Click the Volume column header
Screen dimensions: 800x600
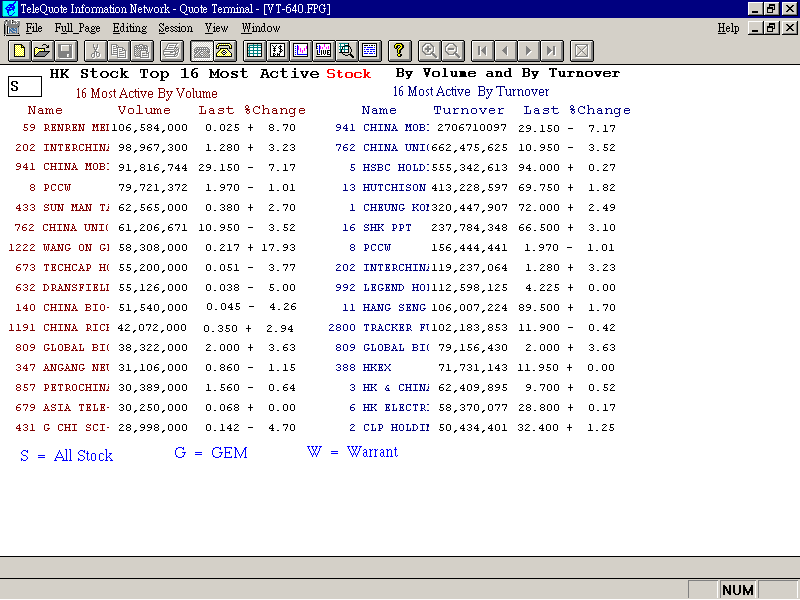144,110
